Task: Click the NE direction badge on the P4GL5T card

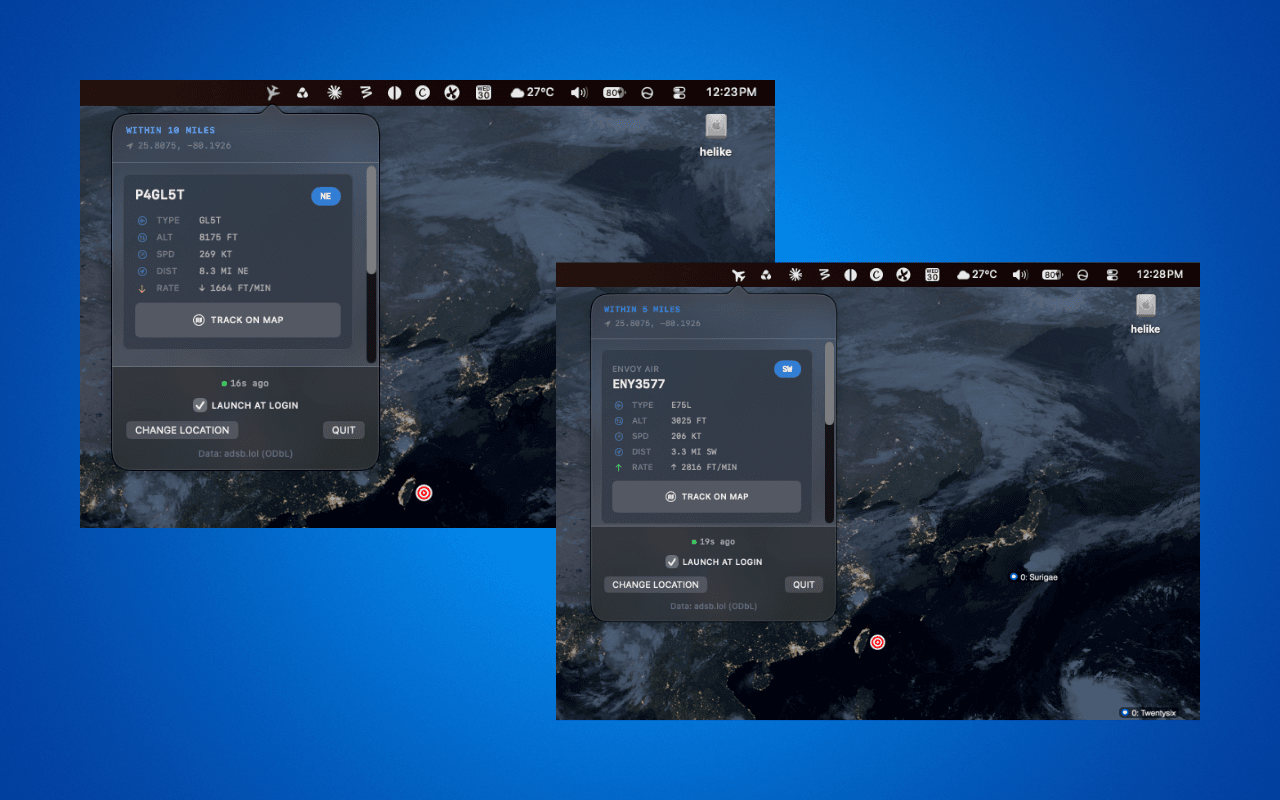Action: point(326,196)
